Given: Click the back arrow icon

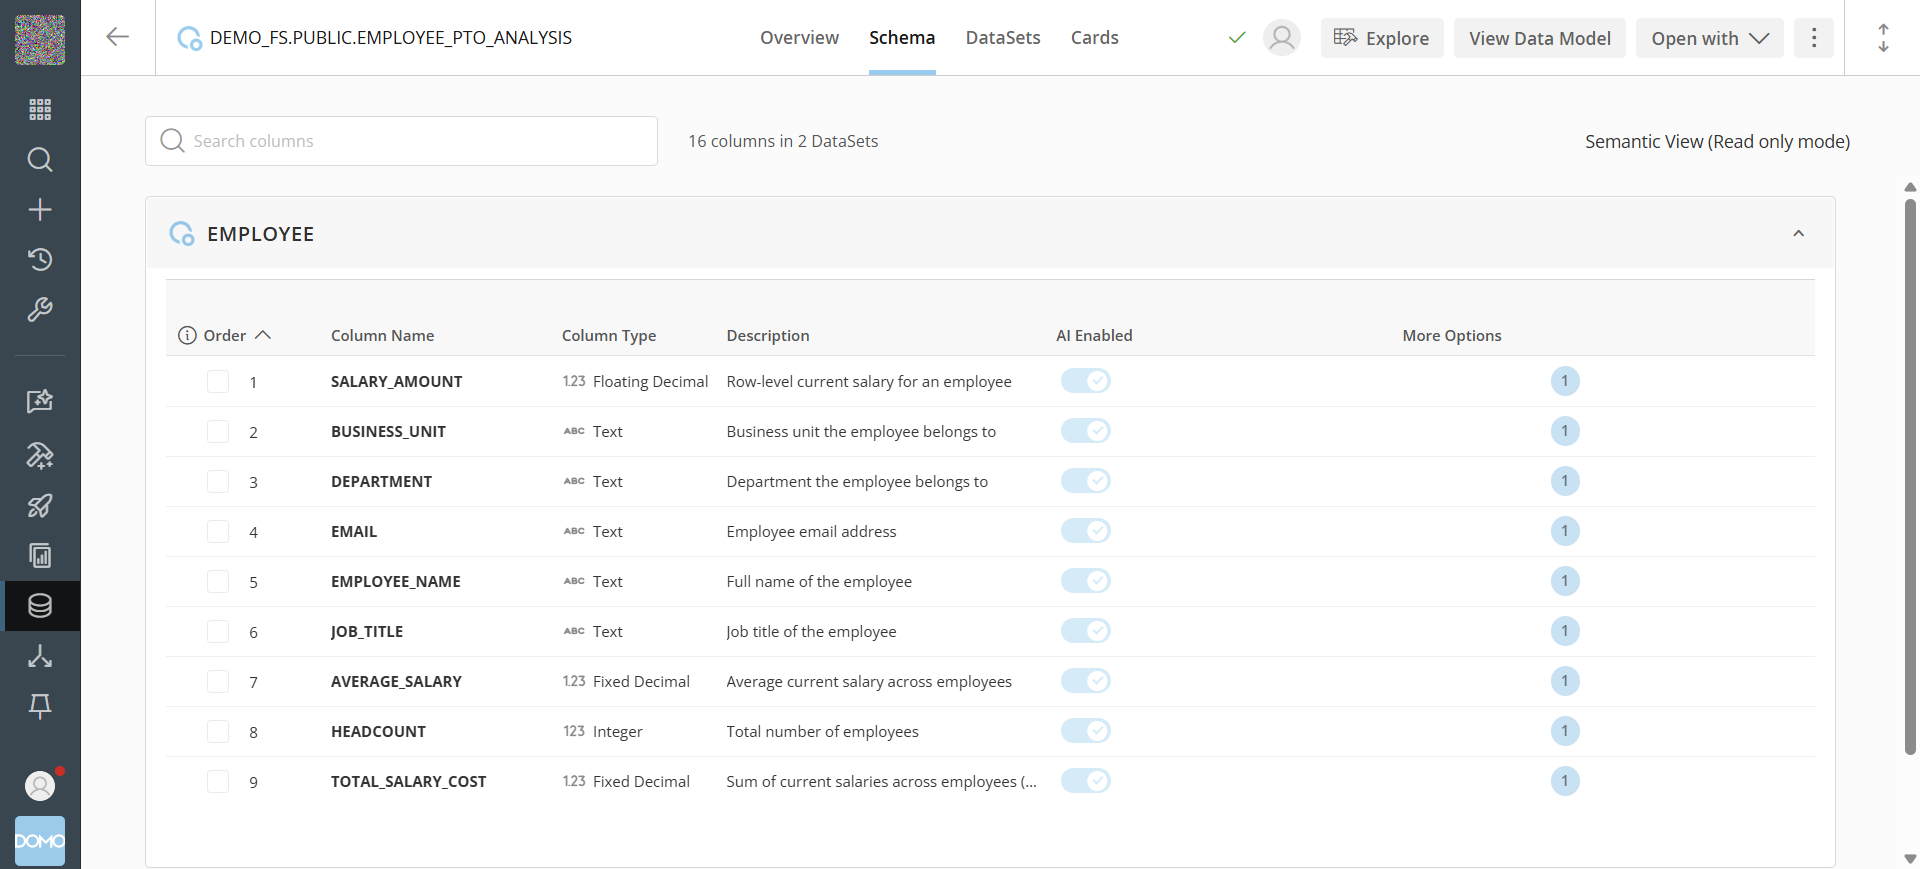Looking at the screenshot, I should click(117, 37).
